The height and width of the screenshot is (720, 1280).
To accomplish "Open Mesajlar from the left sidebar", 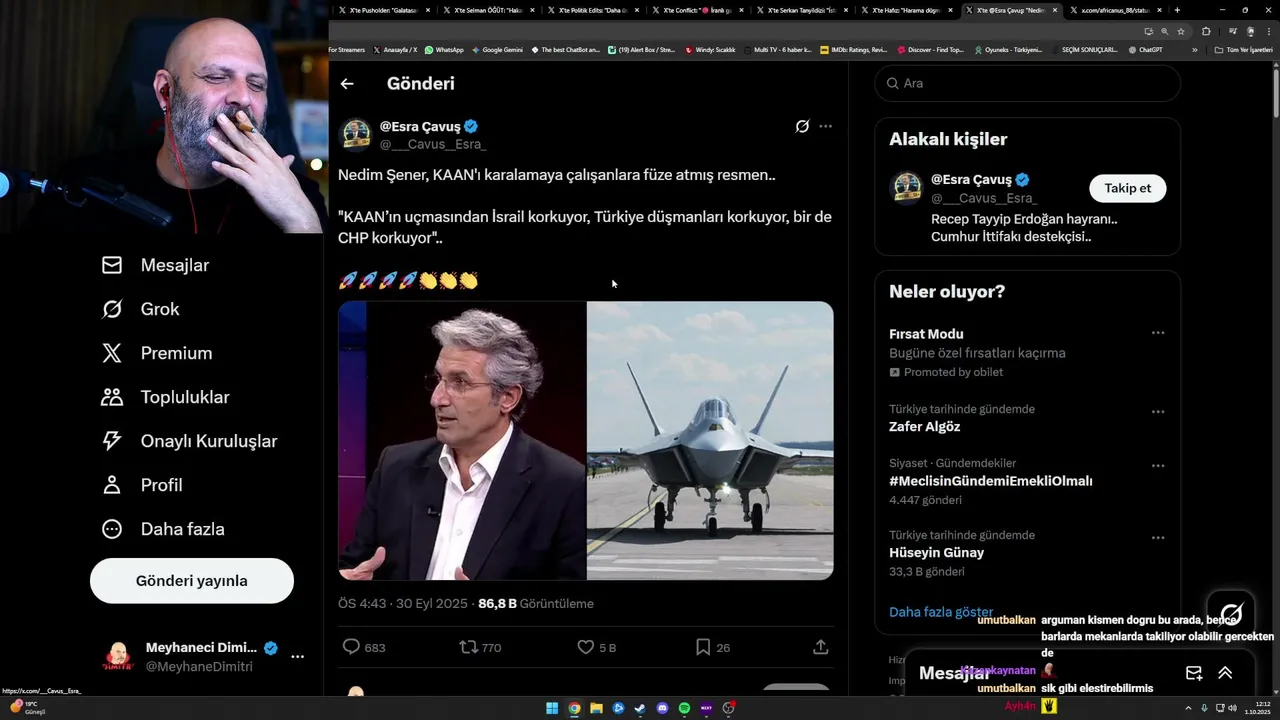I will [x=155, y=265].
